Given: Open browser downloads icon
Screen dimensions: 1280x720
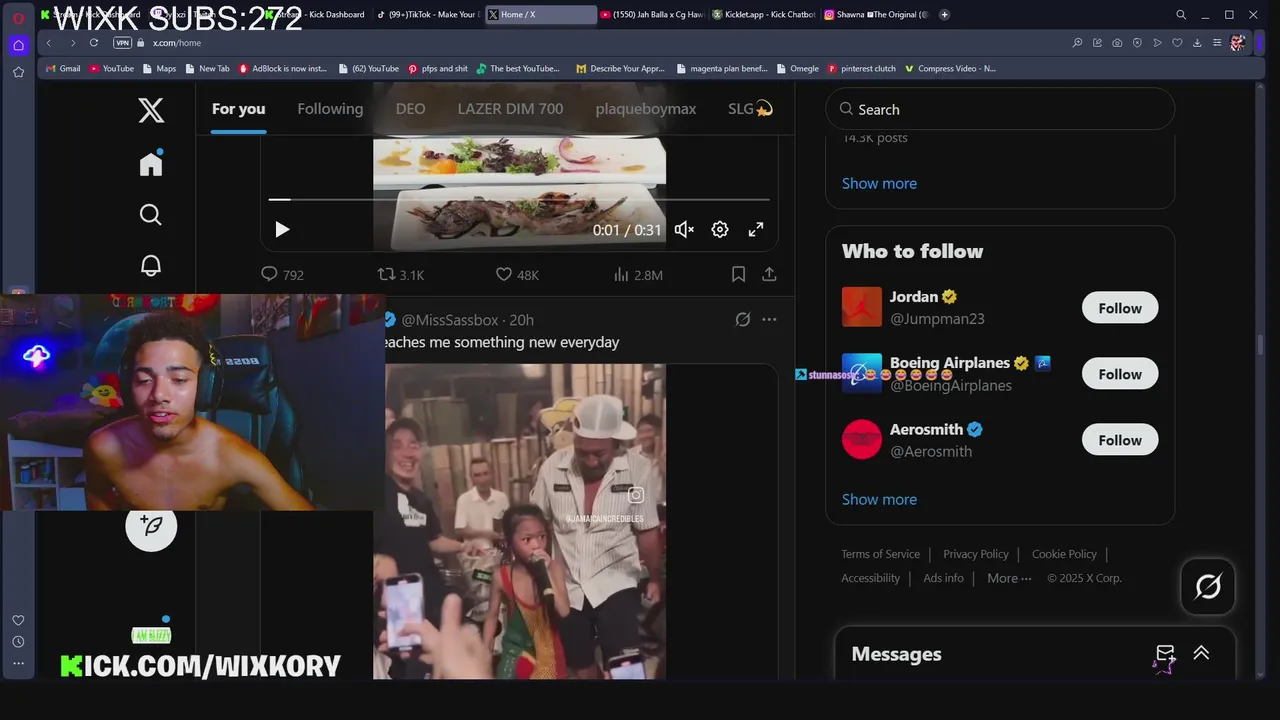Looking at the screenshot, I should pos(1197,43).
